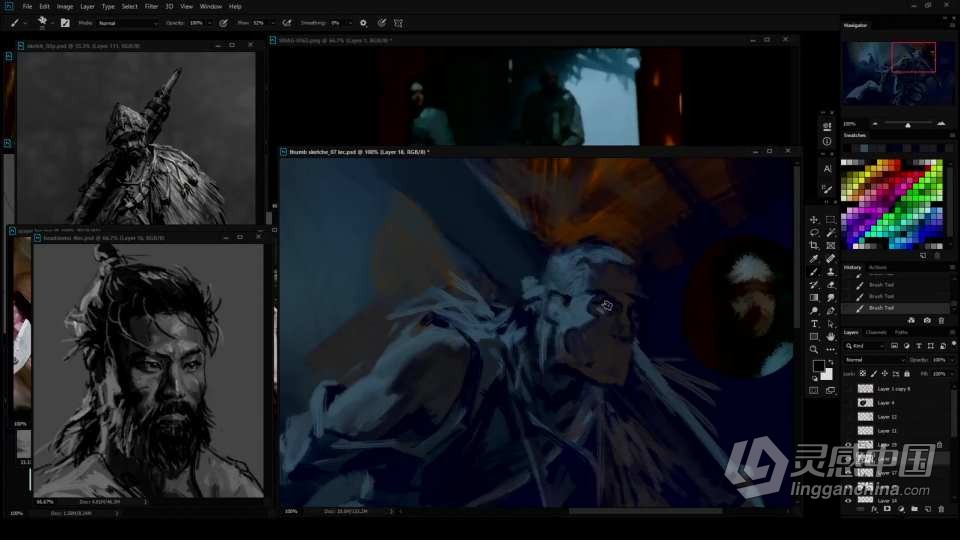Select the Gradient tool
The width and height of the screenshot is (960, 540).
click(814, 298)
